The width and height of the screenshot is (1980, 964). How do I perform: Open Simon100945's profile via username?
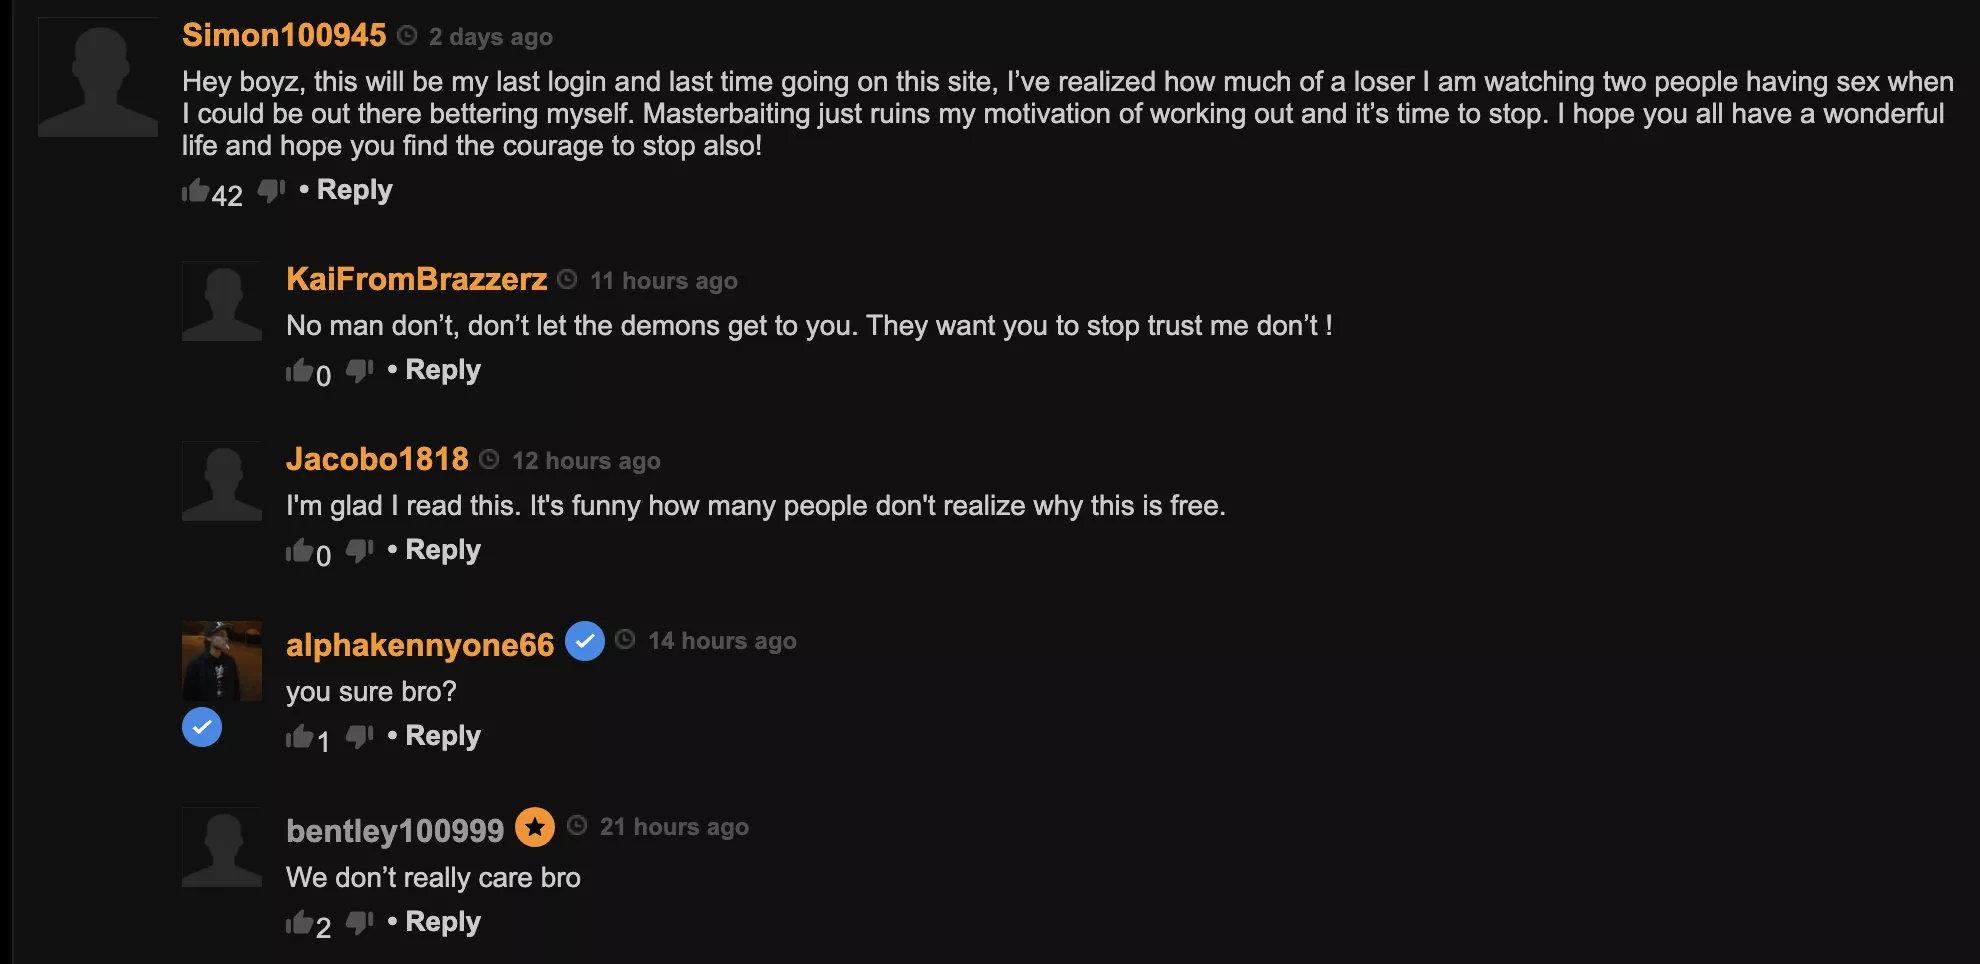284,36
